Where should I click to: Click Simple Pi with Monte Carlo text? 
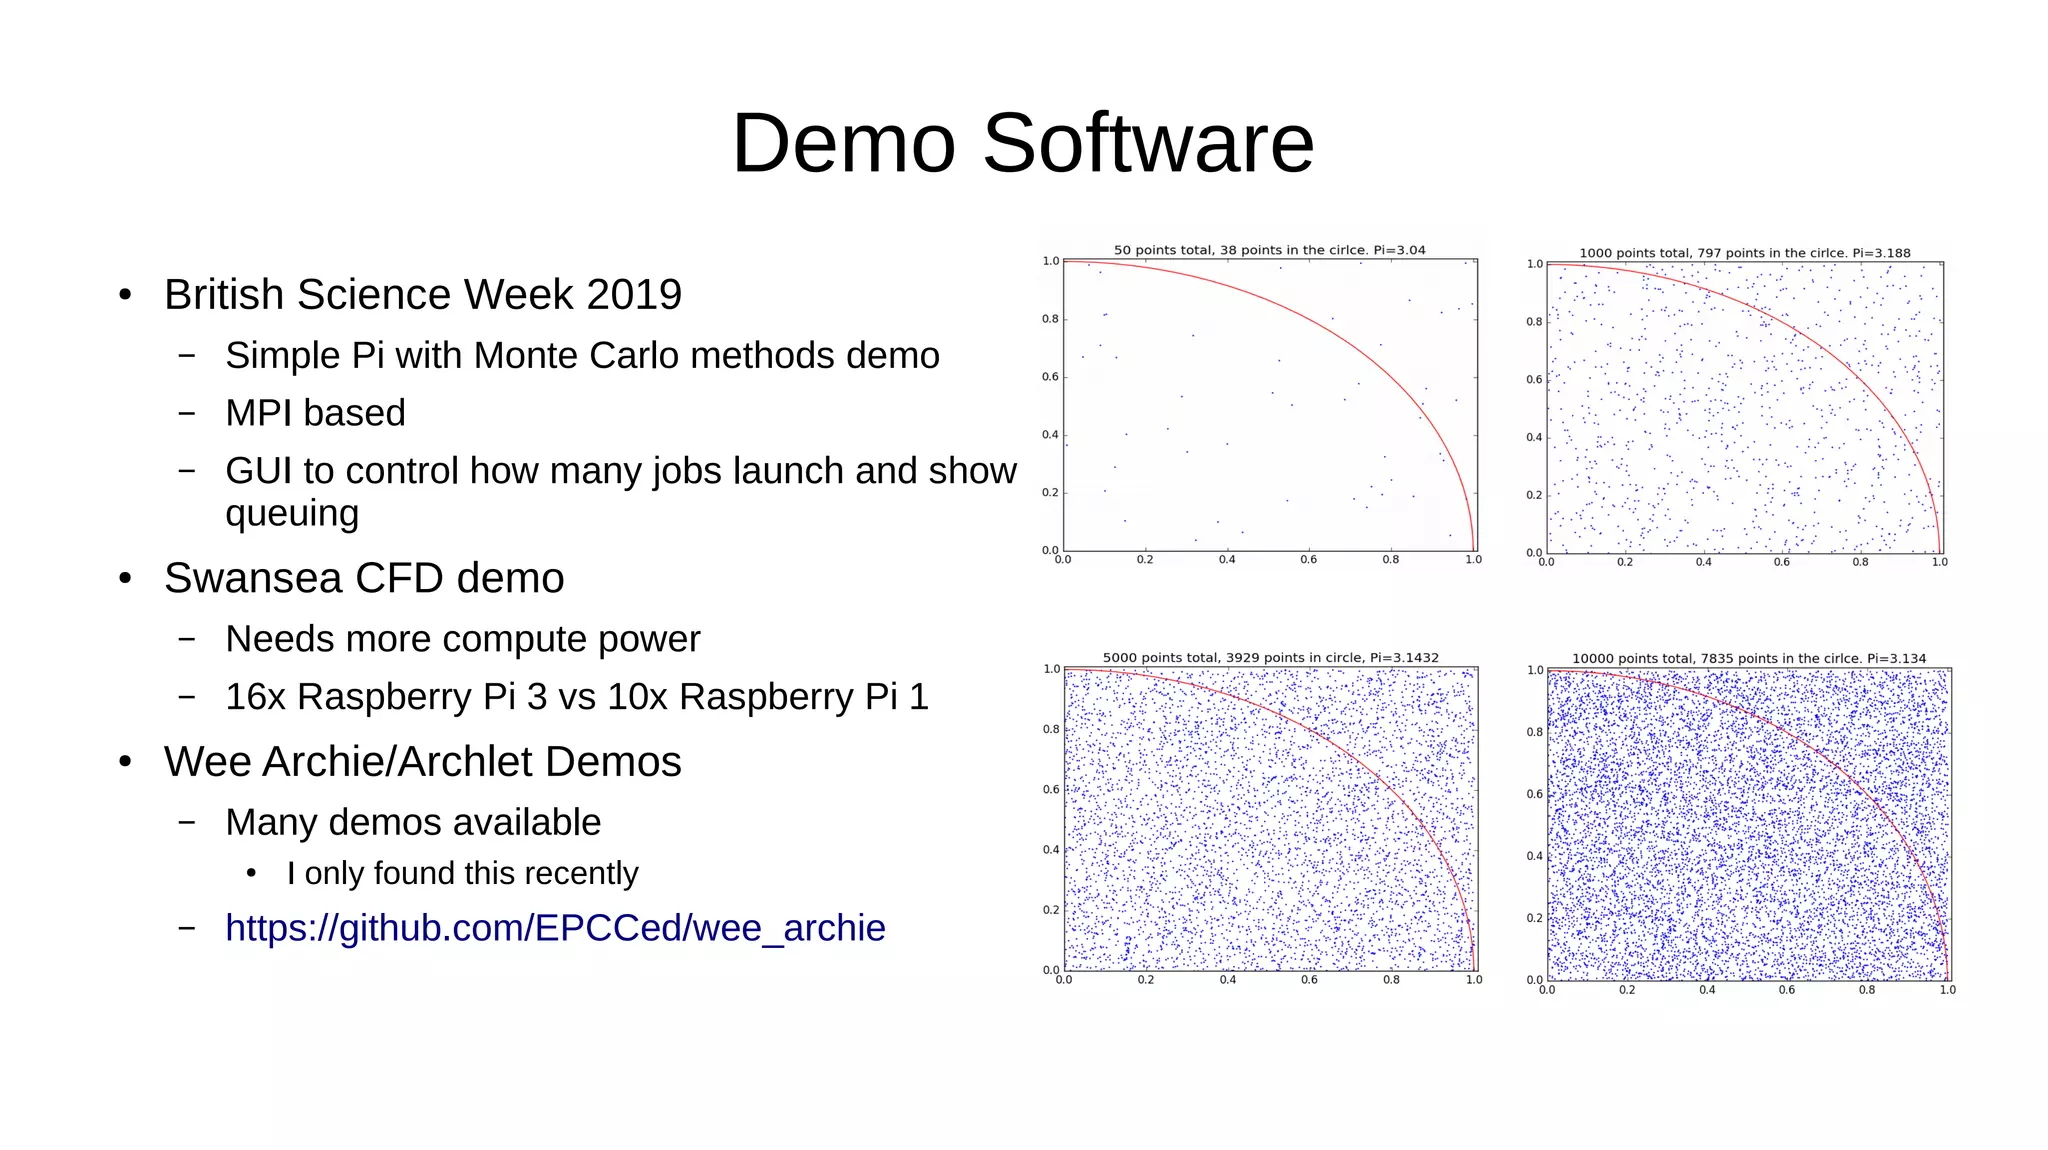coord(582,356)
